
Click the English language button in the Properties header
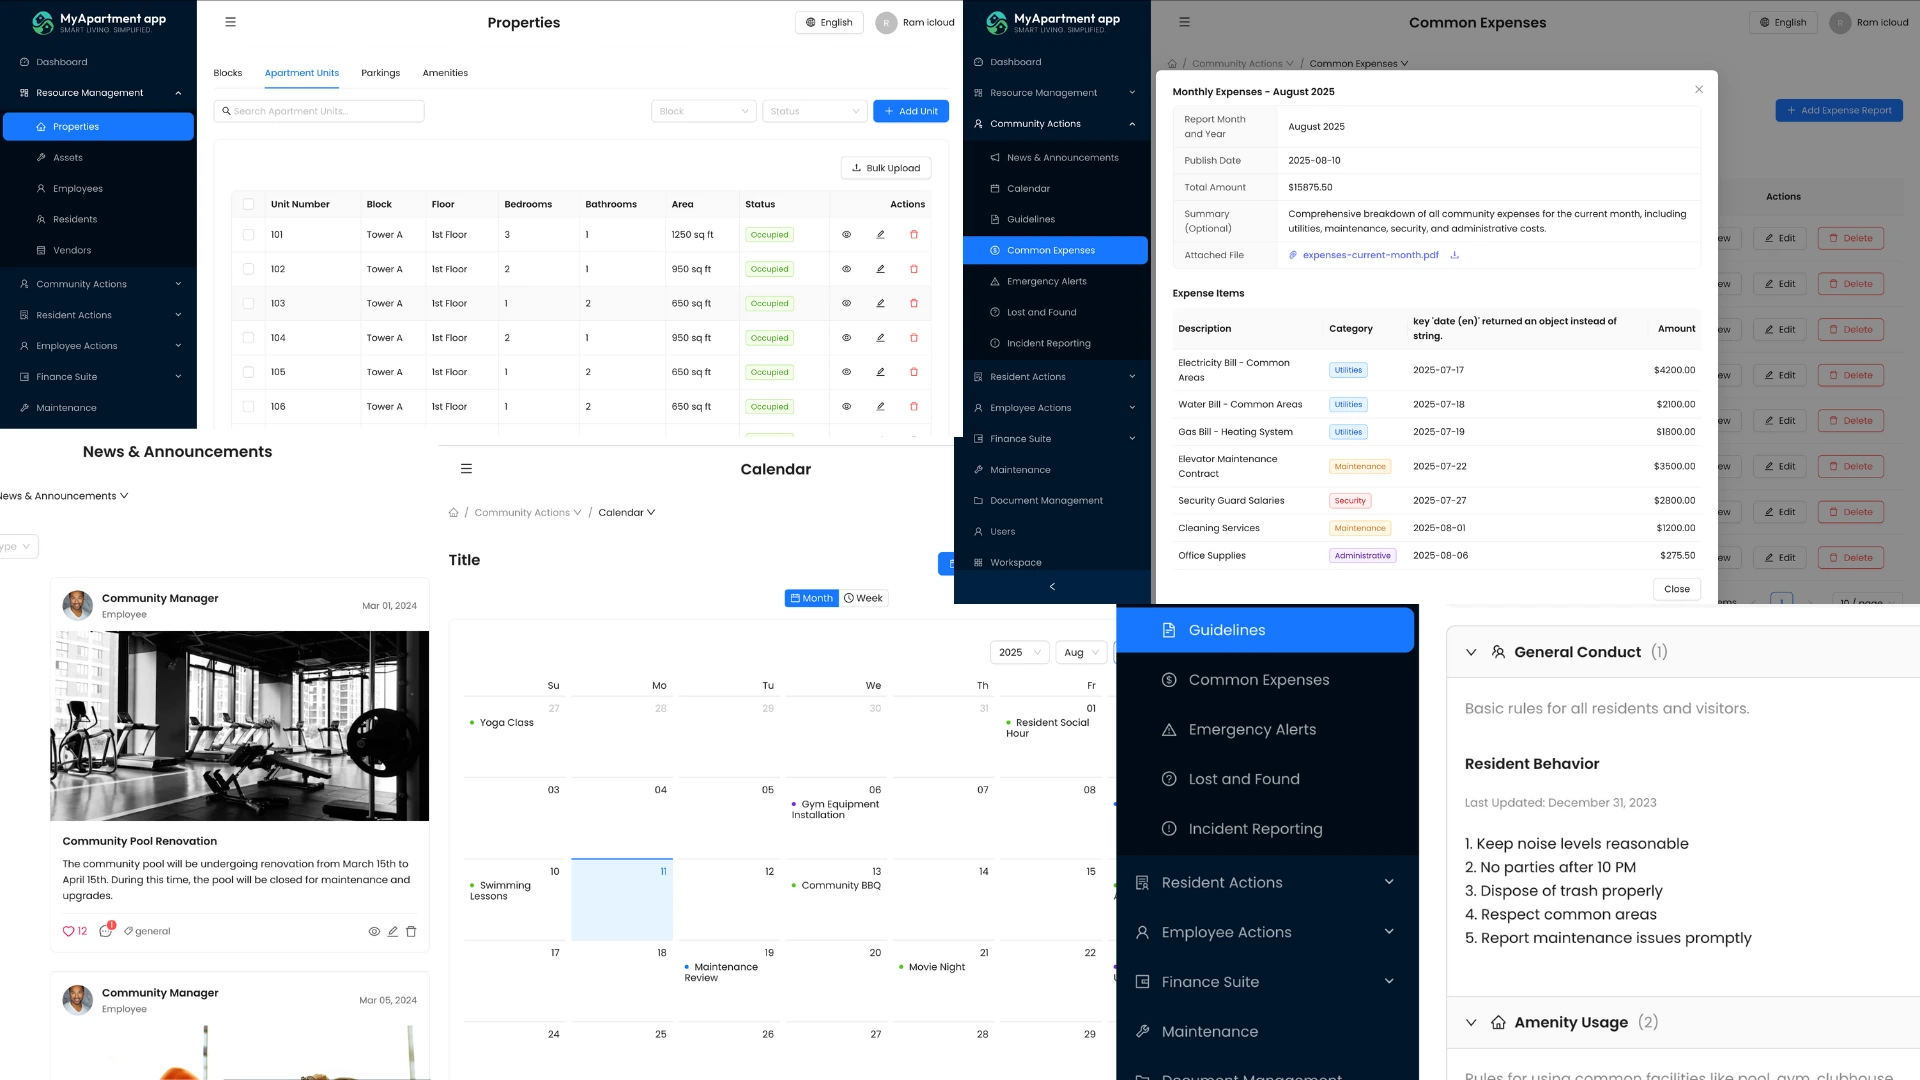point(829,23)
